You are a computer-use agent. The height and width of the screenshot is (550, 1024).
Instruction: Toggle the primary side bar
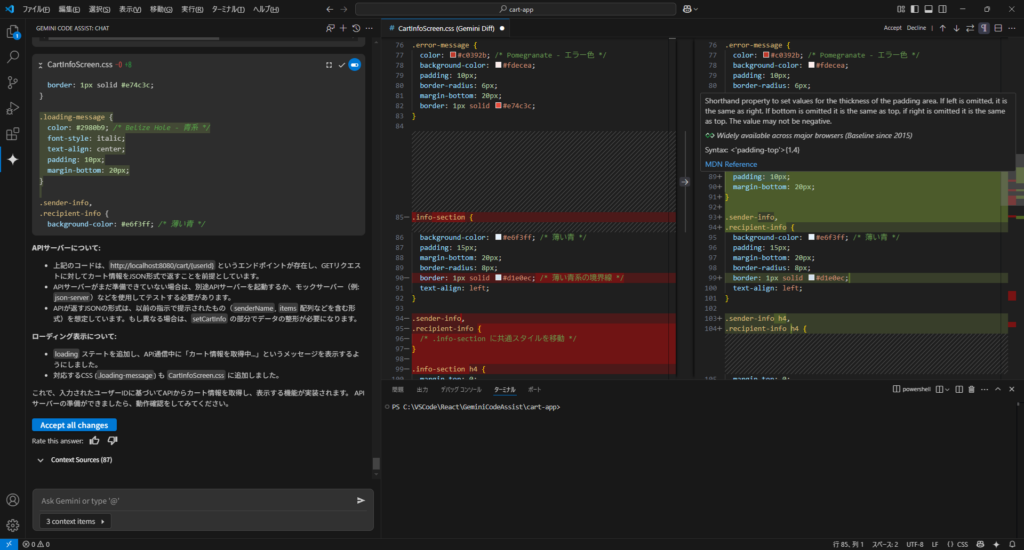[914, 9]
